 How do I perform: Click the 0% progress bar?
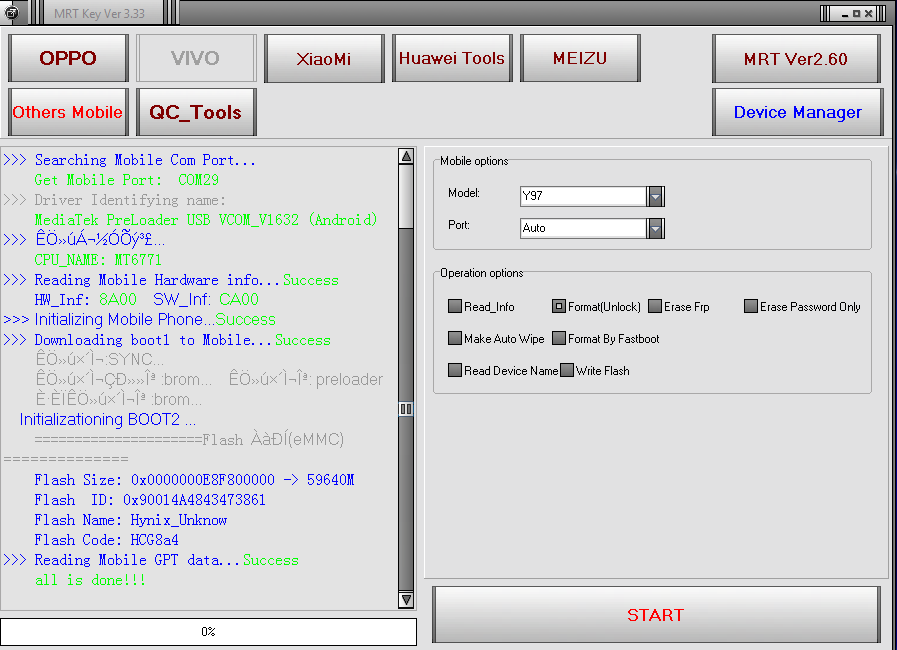coord(208,632)
